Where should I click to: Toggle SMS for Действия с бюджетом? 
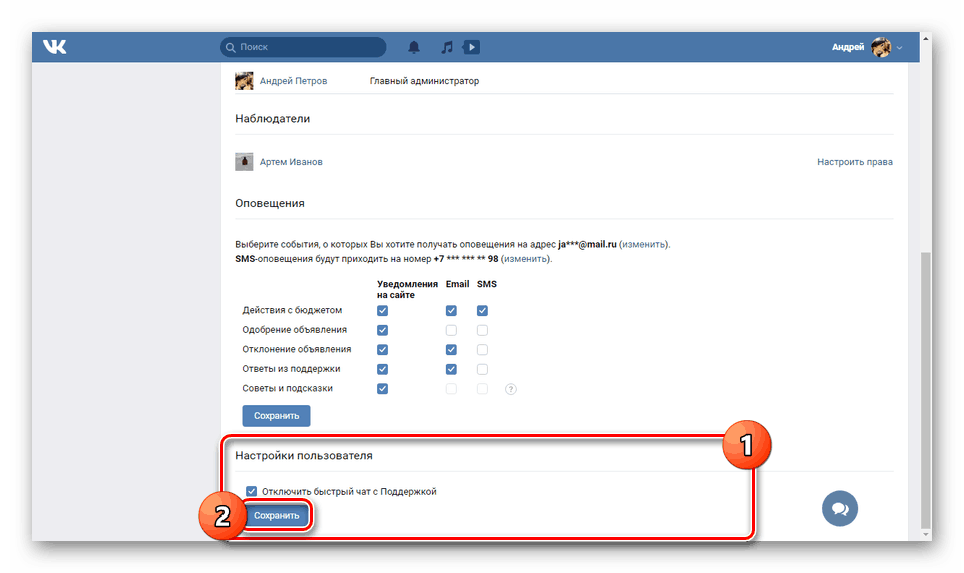[483, 310]
